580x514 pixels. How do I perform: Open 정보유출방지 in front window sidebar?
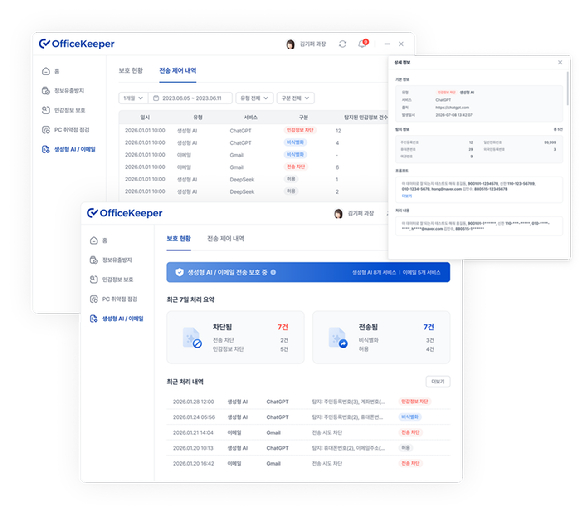111,260
